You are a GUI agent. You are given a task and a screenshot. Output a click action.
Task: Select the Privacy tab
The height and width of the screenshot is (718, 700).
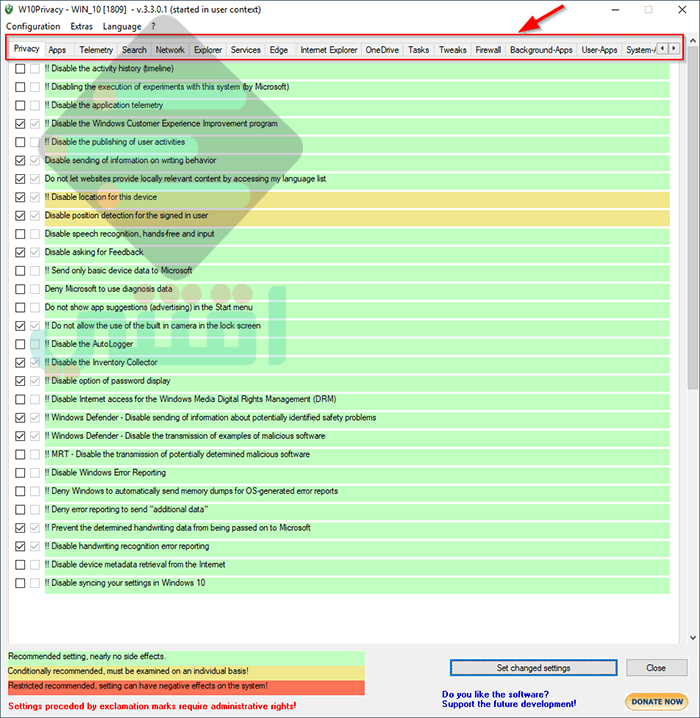(x=27, y=49)
